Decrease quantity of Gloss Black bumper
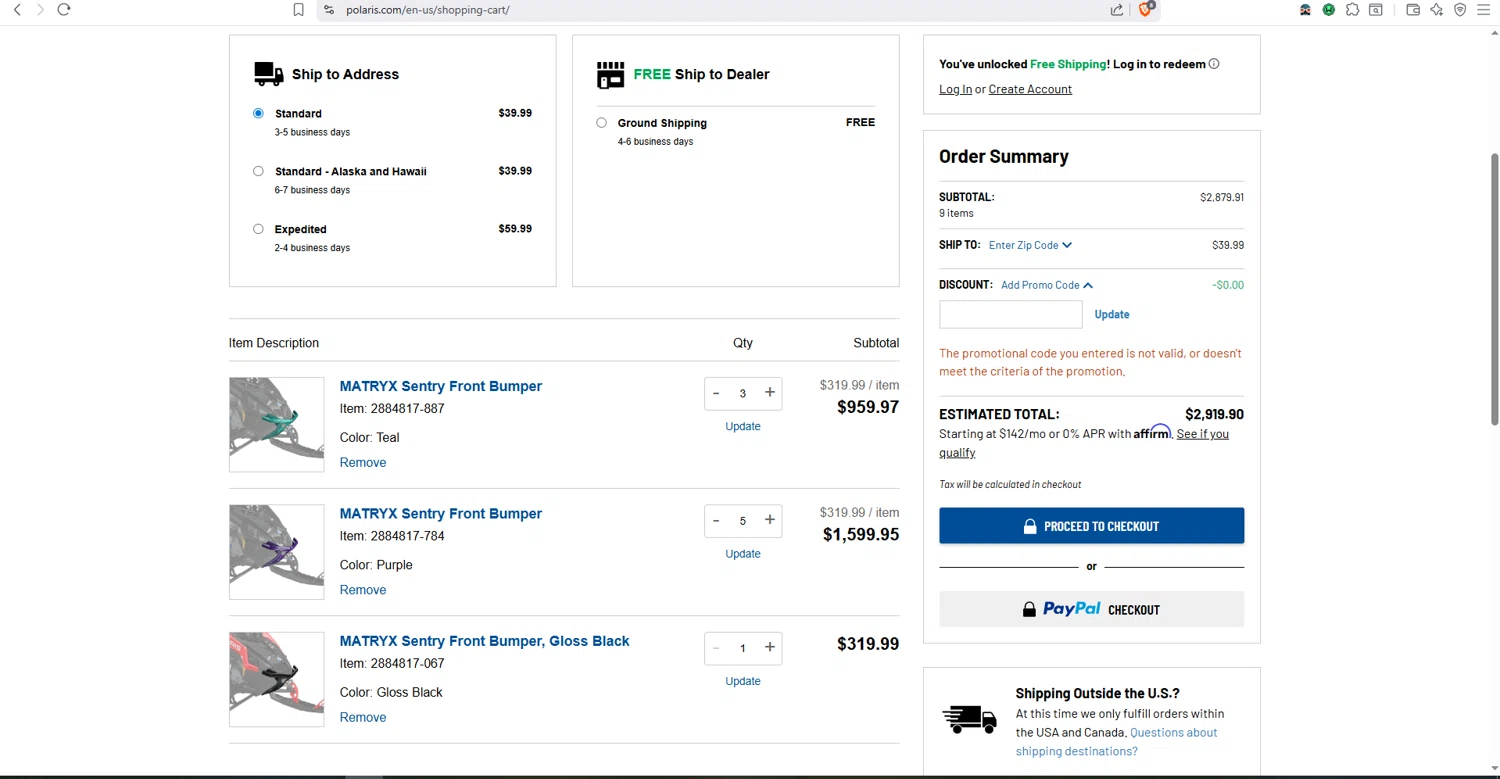The height and width of the screenshot is (779, 1500). (716, 648)
